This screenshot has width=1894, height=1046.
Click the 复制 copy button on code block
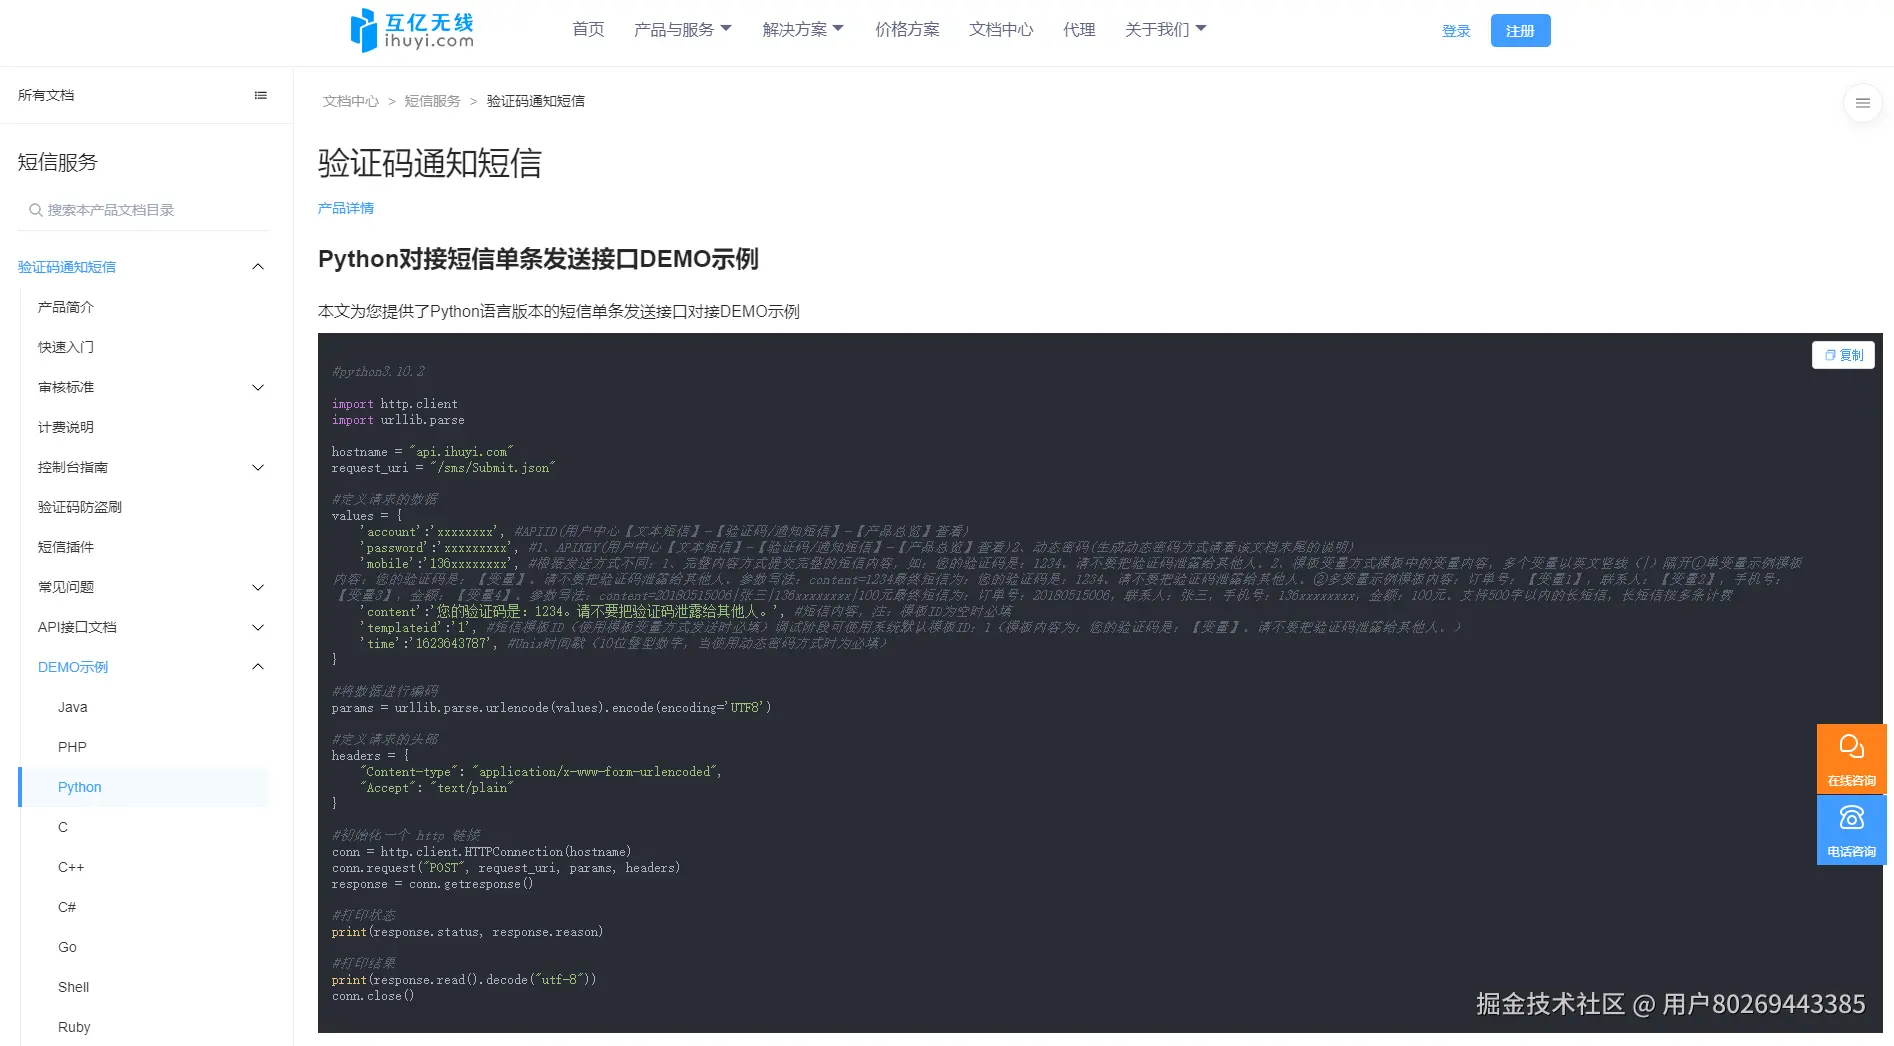click(1843, 355)
